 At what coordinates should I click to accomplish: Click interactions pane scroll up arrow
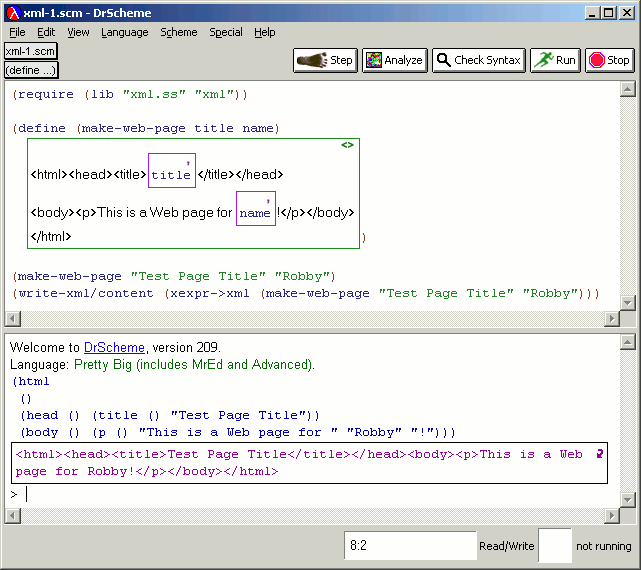[628, 342]
